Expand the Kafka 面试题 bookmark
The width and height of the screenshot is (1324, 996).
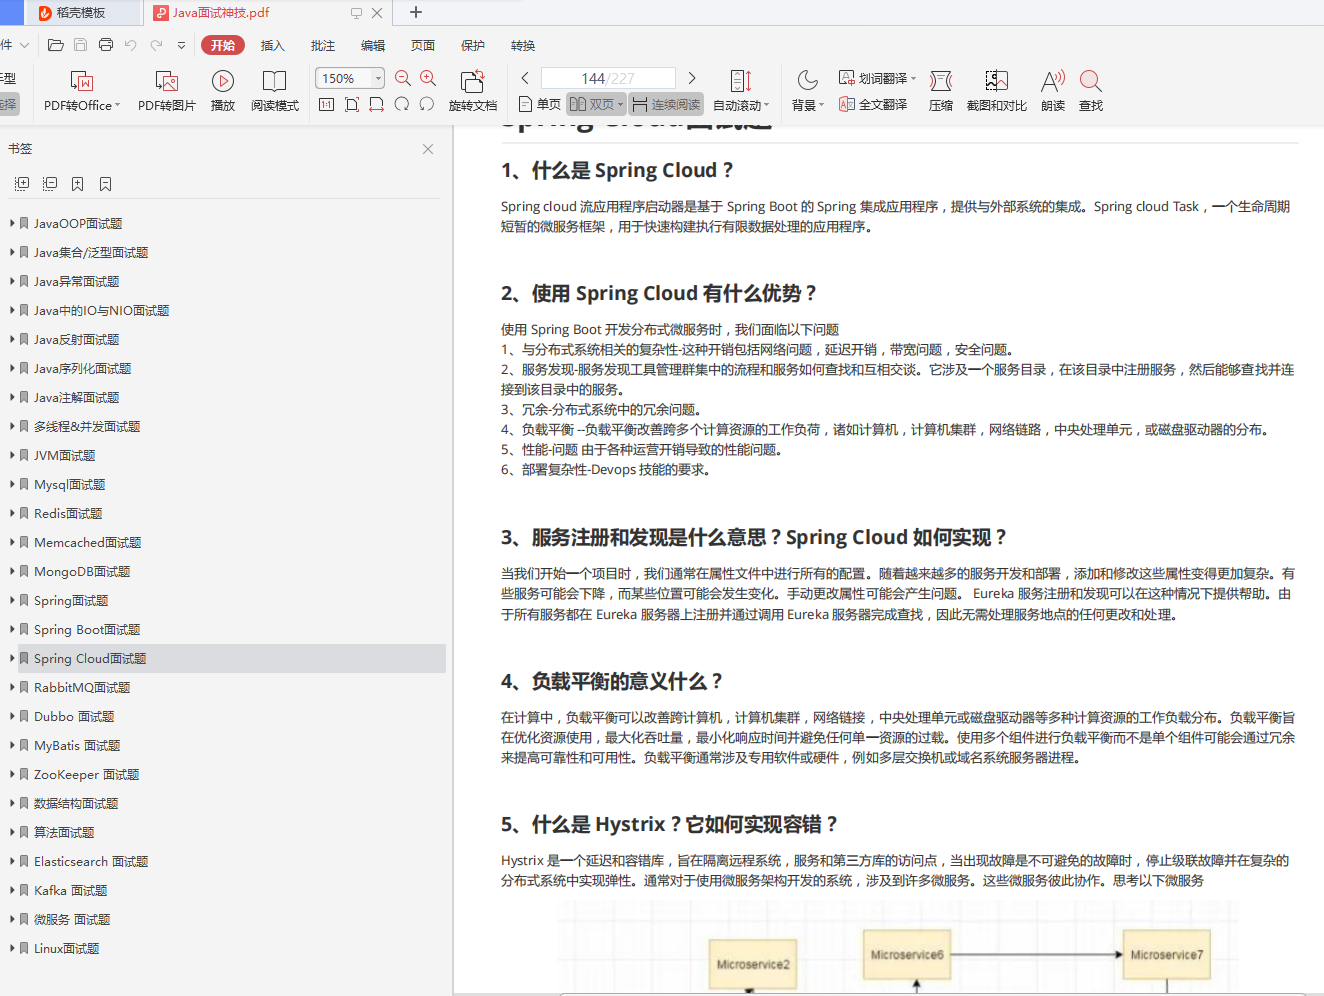12,890
